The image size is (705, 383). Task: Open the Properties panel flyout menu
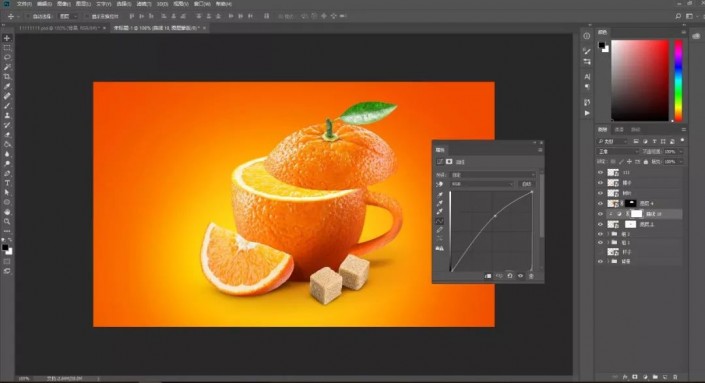click(540, 150)
